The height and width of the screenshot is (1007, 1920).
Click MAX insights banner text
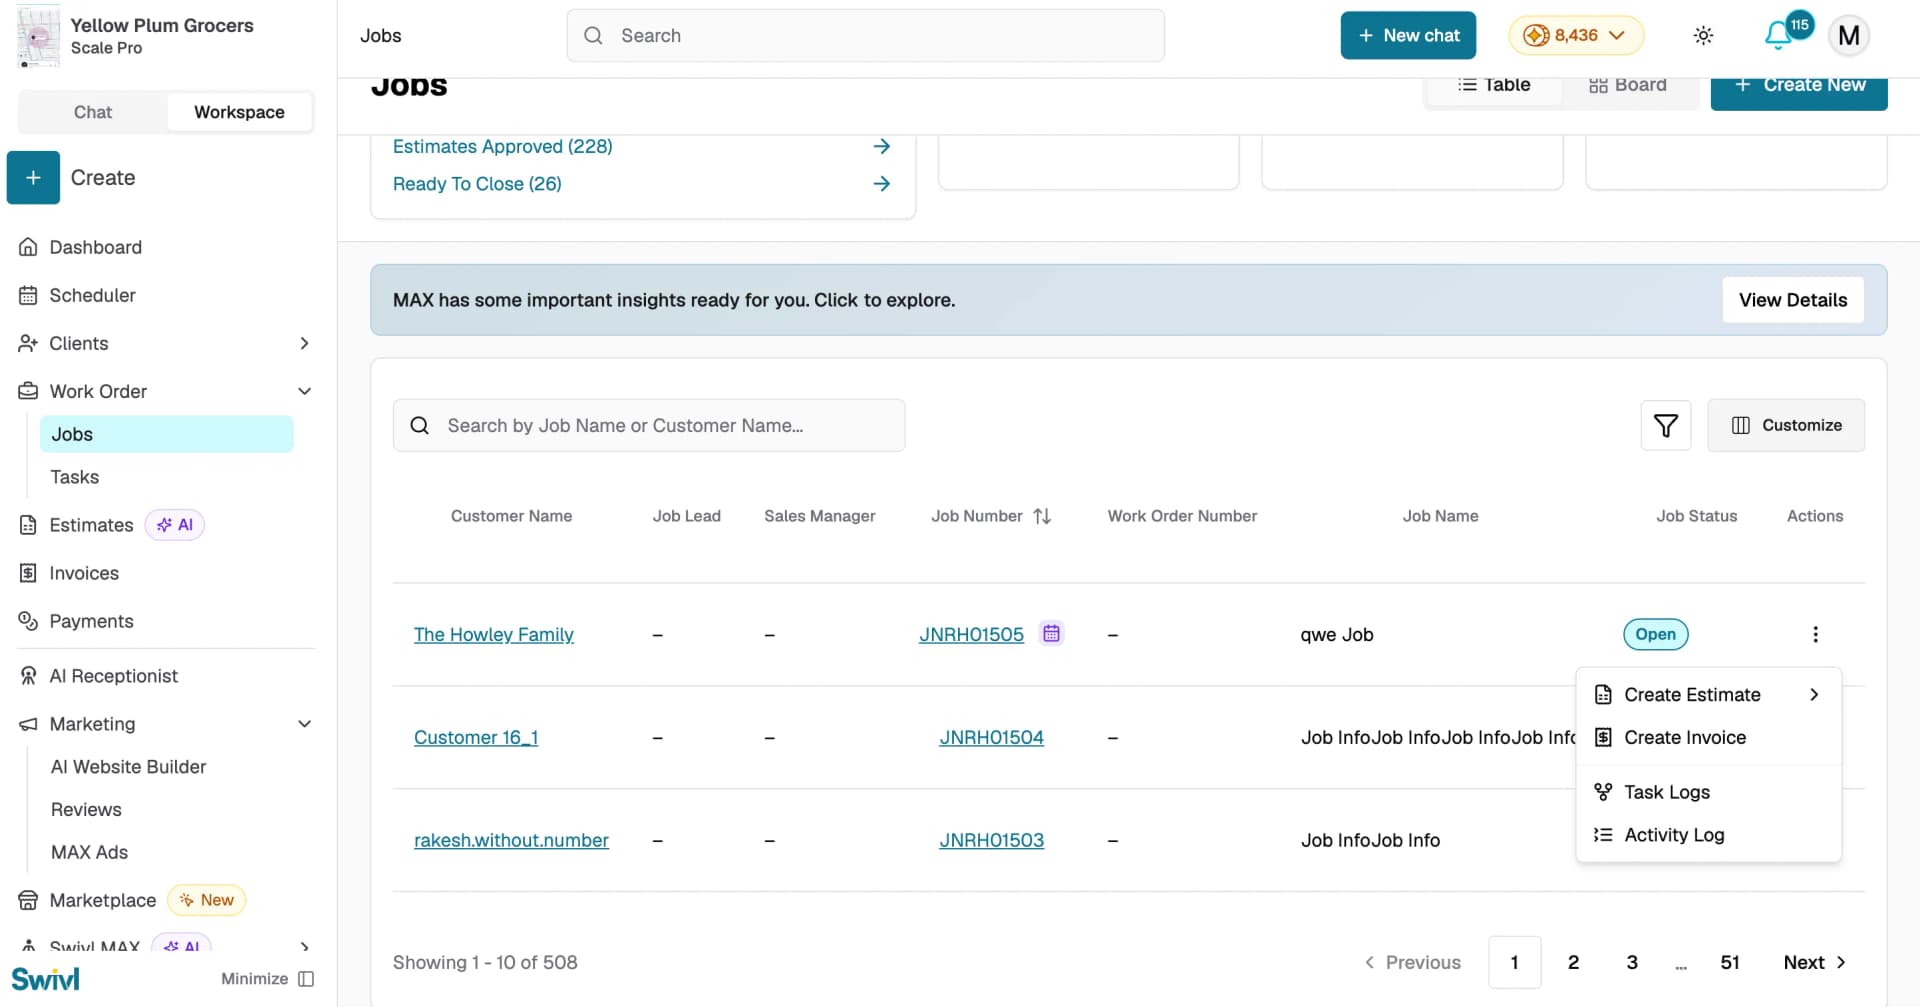(x=674, y=300)
